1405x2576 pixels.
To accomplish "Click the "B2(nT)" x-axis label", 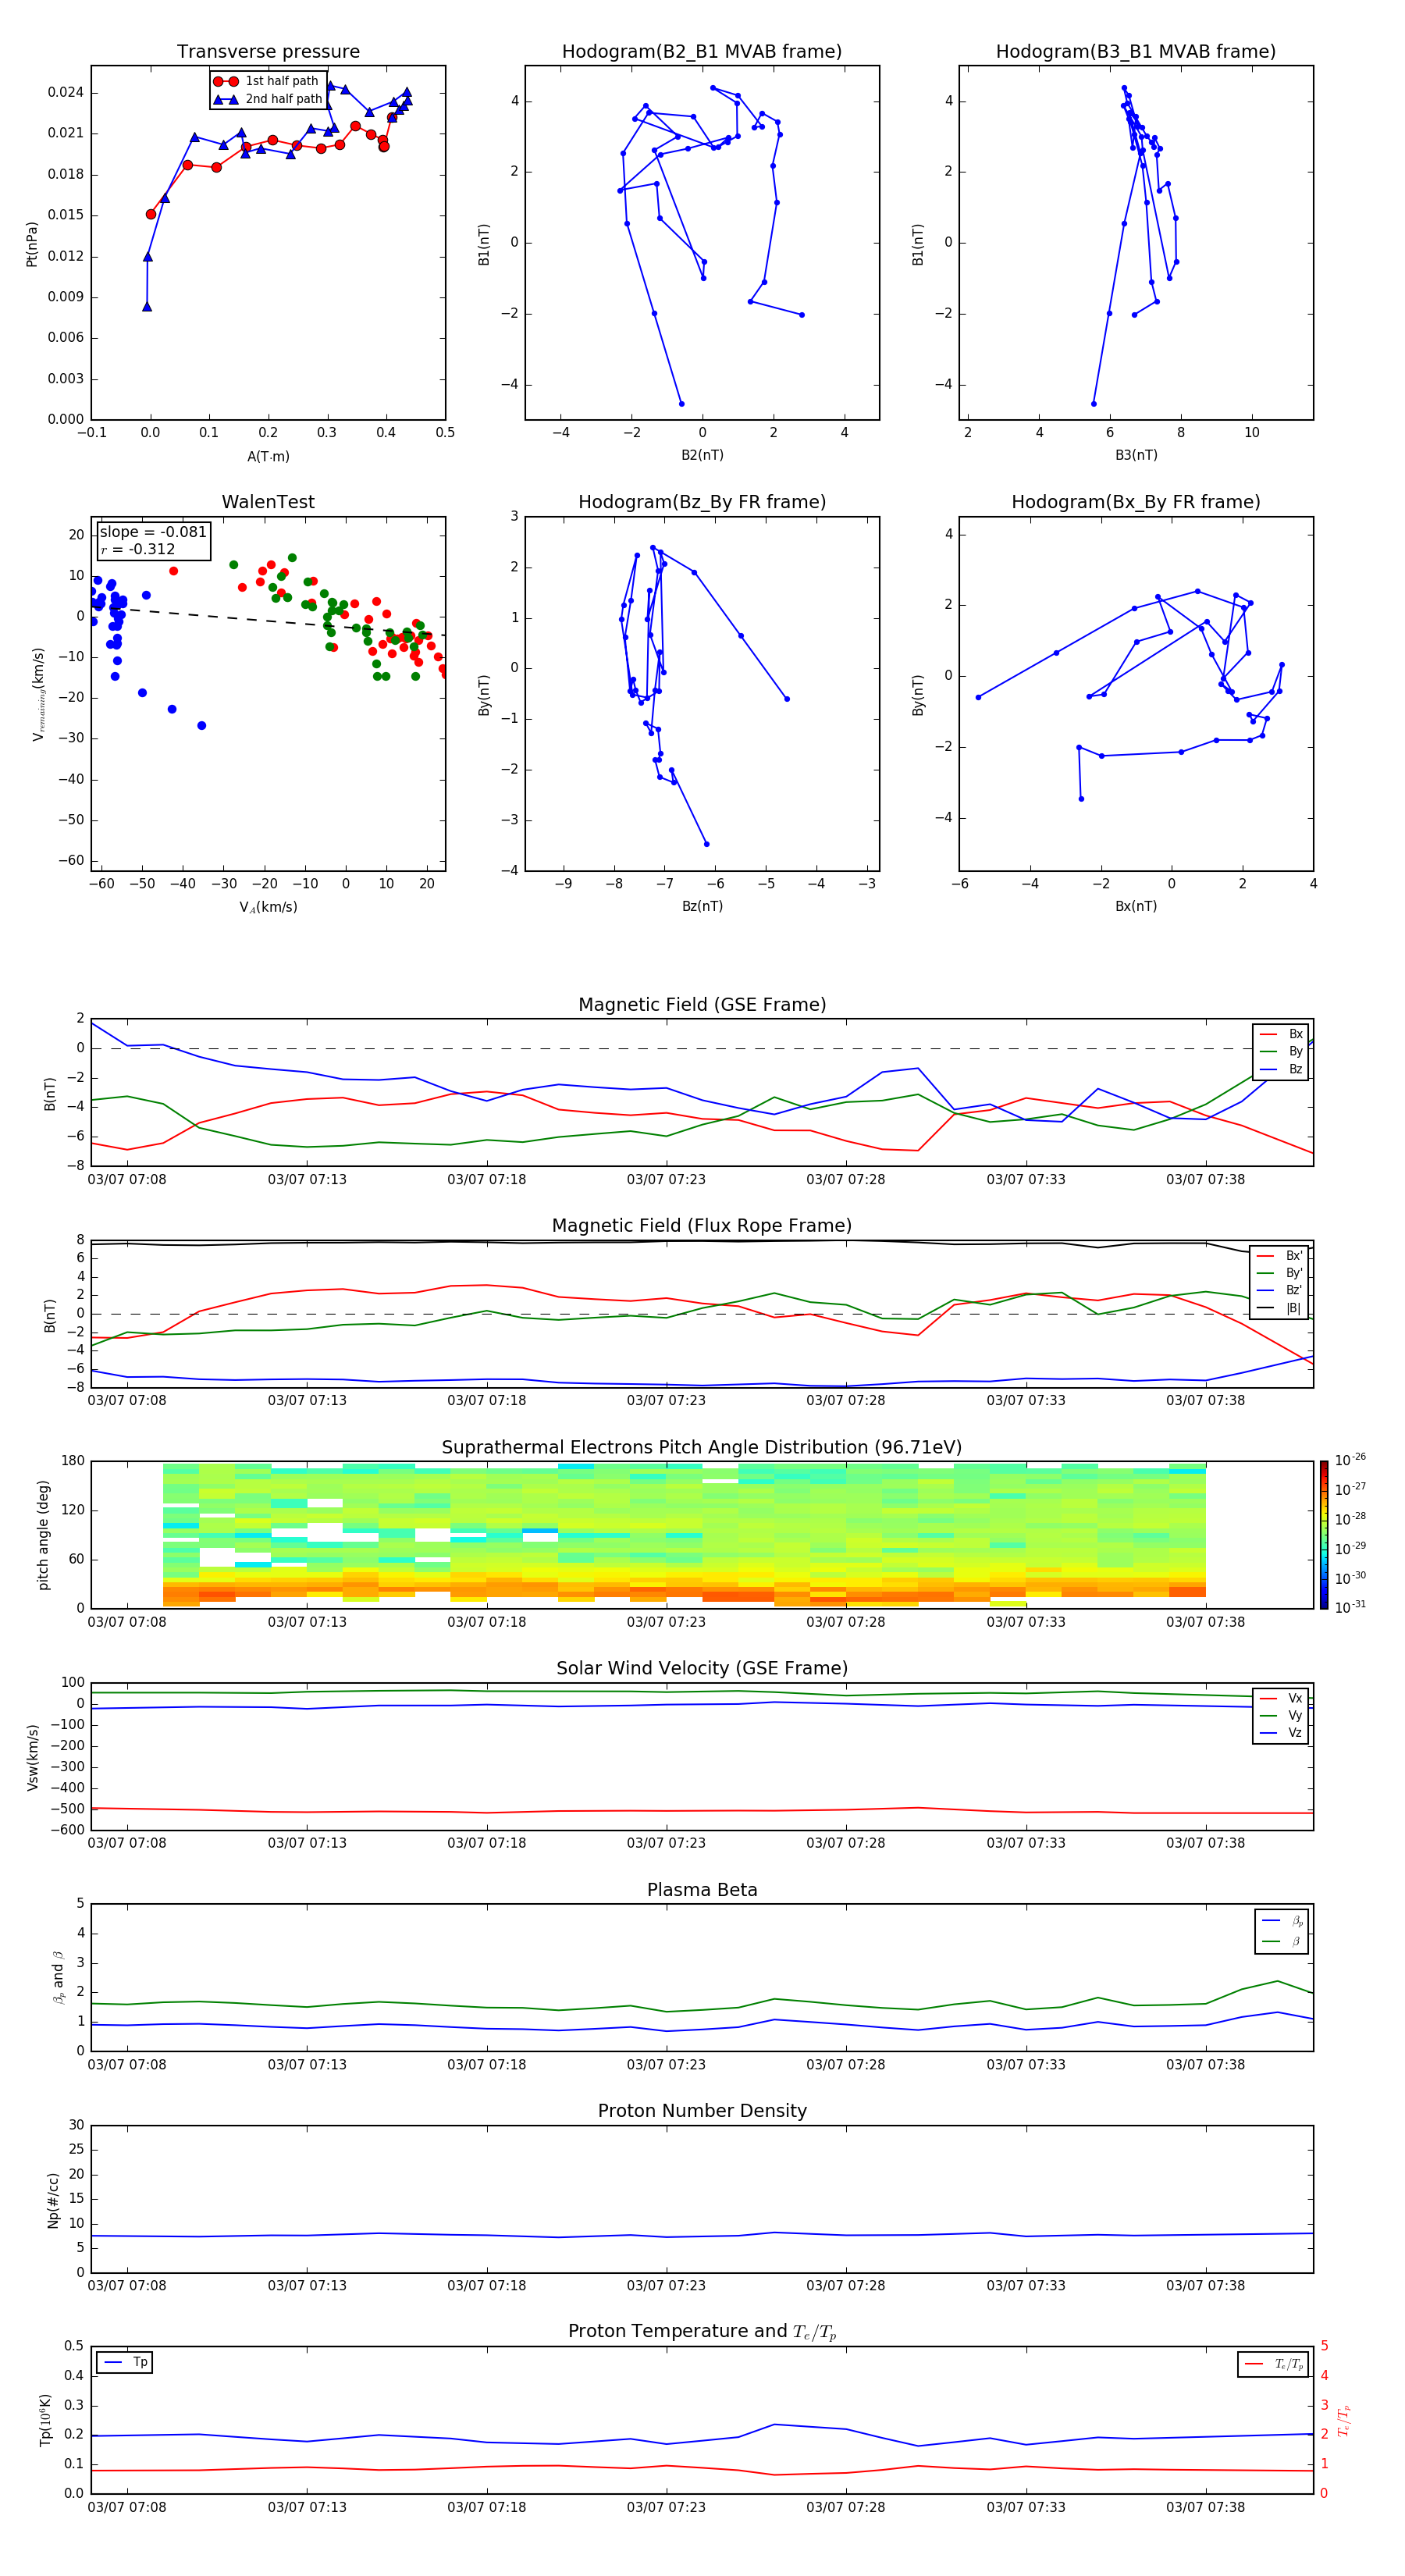I will [x=702, y=455].
